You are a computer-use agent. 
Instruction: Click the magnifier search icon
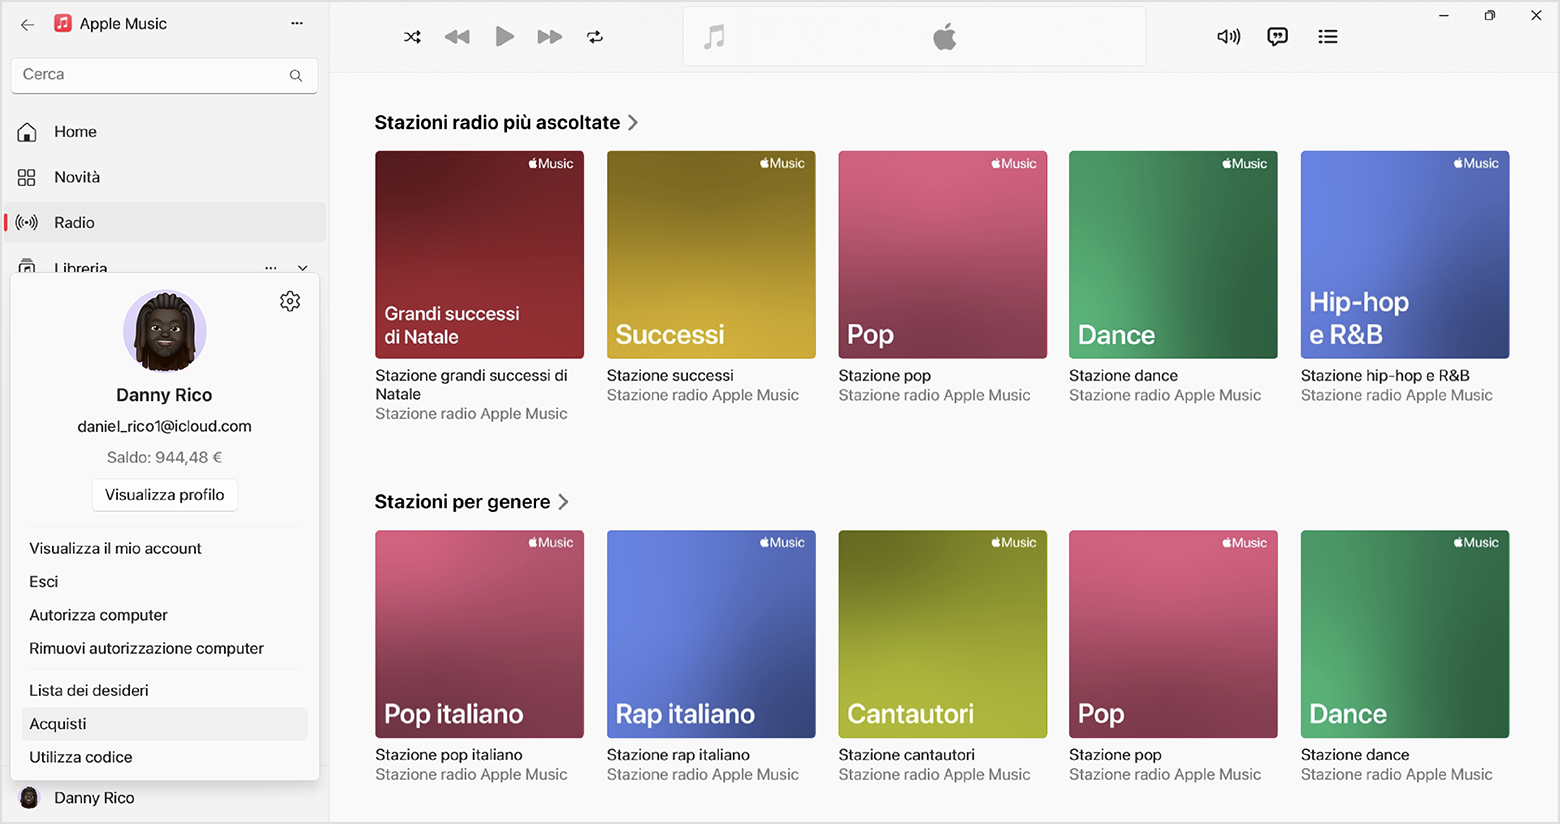point(296,75)
